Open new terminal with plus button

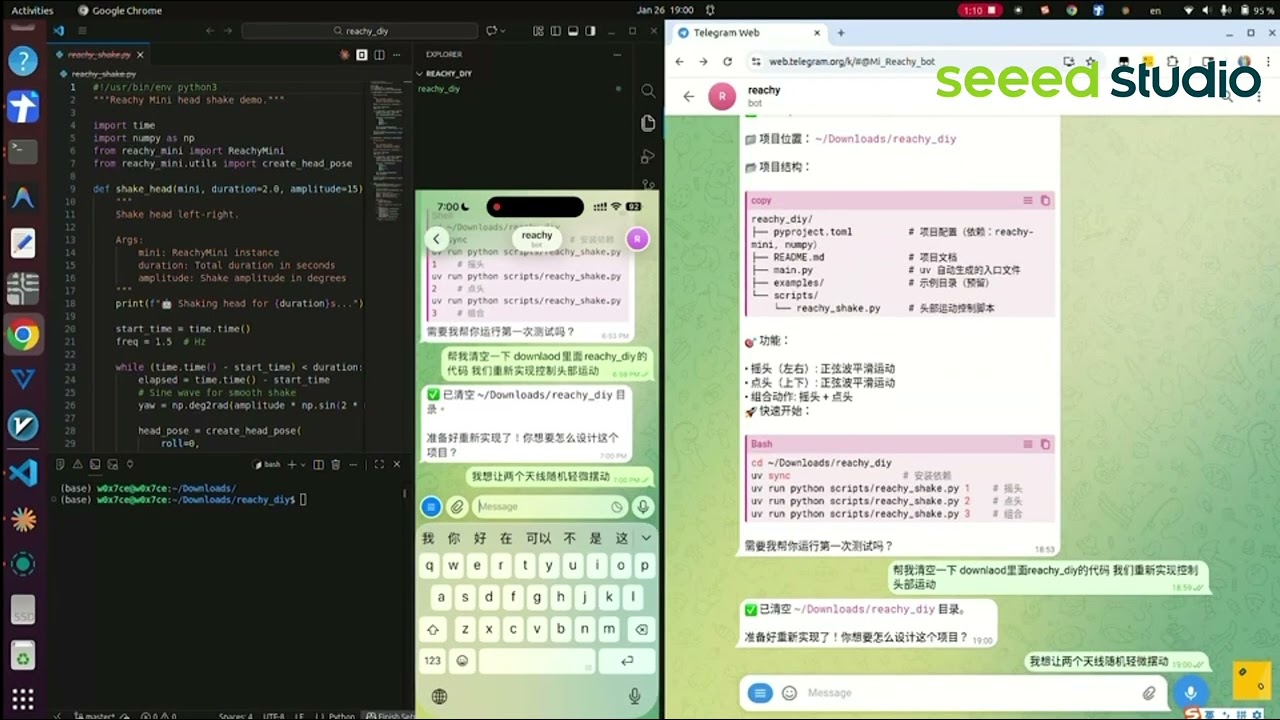pyautogui.click(x=292, y=464)
